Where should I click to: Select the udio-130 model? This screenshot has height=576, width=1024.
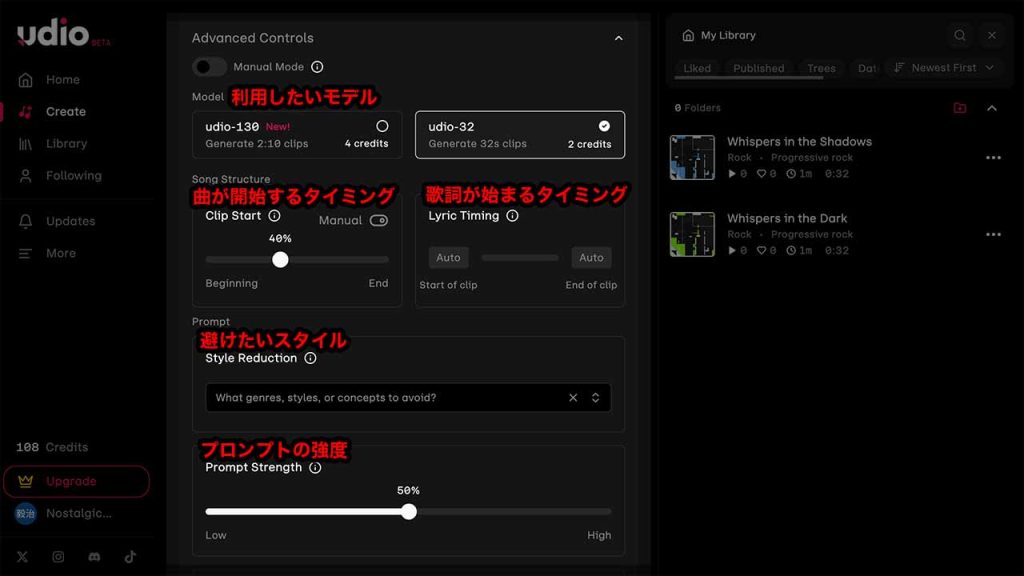pos(296,135)
